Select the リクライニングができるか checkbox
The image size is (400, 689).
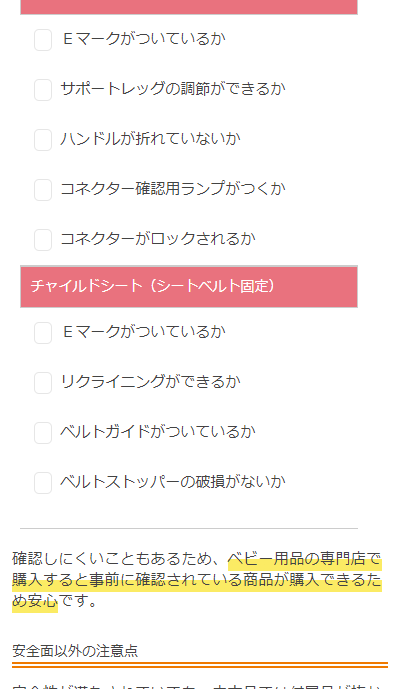pos(43,383)
